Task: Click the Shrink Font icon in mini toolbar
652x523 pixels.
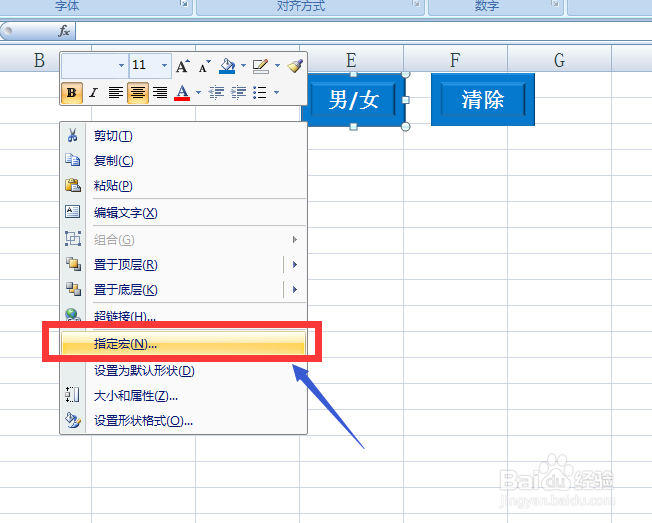Action: tap(204, 66)
